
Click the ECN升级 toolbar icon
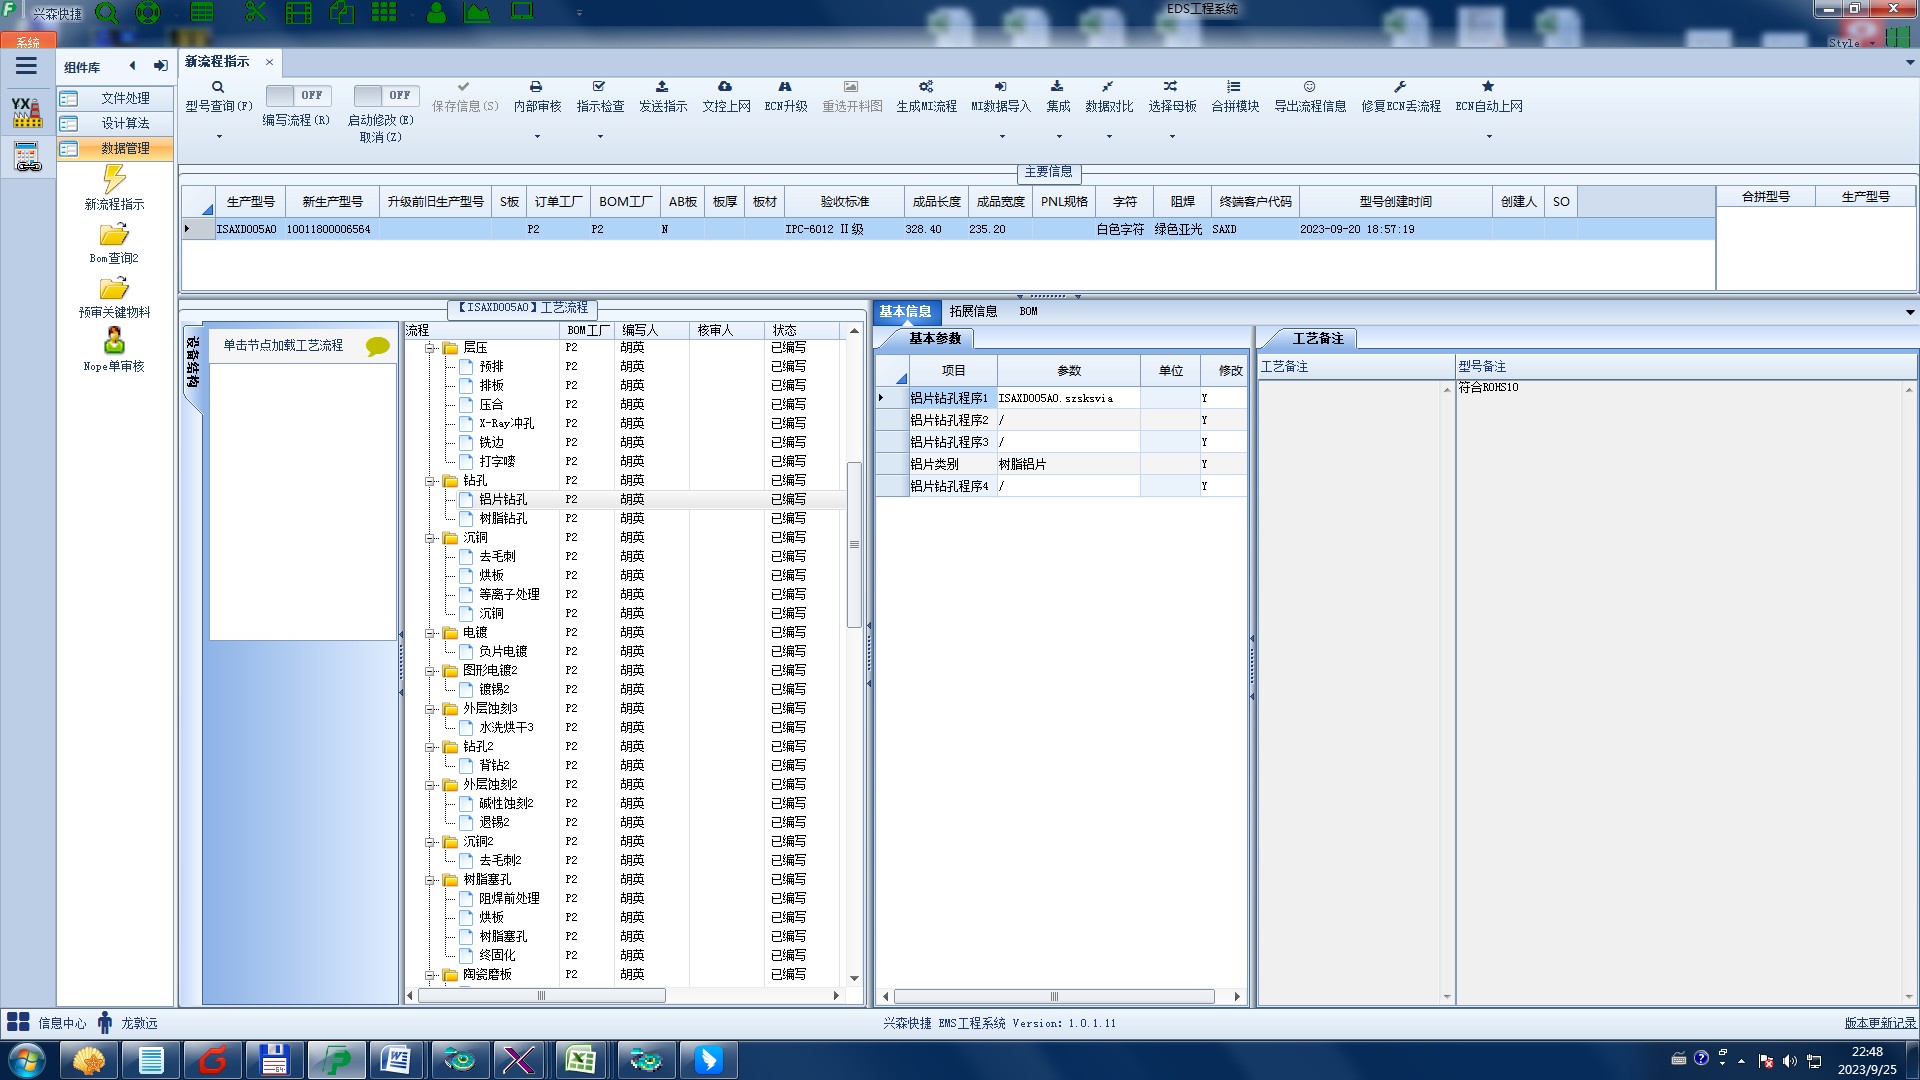[x=785, y=87]
